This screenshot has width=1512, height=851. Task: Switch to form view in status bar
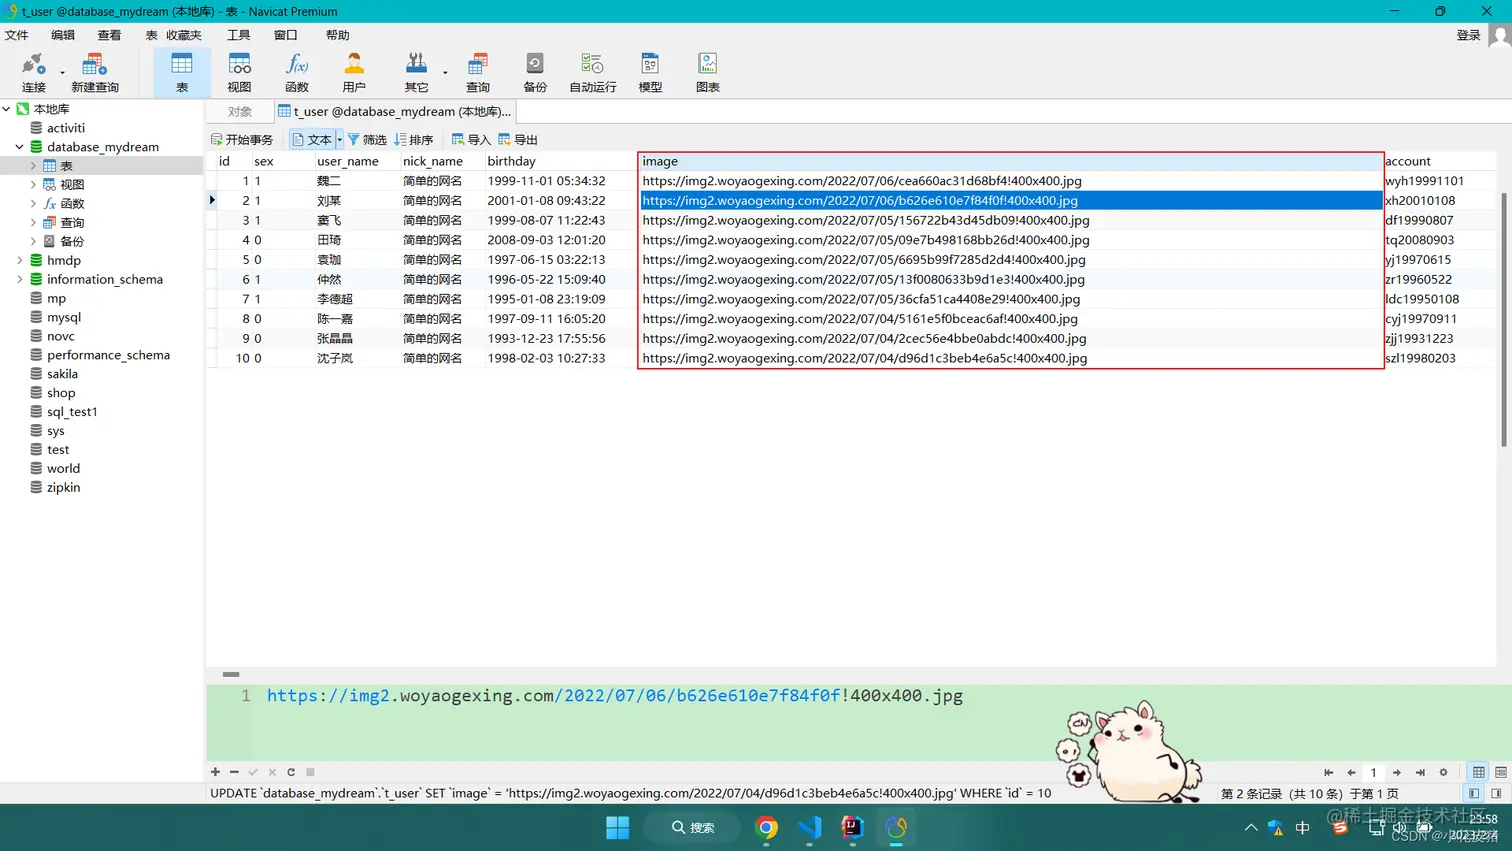1500,772
